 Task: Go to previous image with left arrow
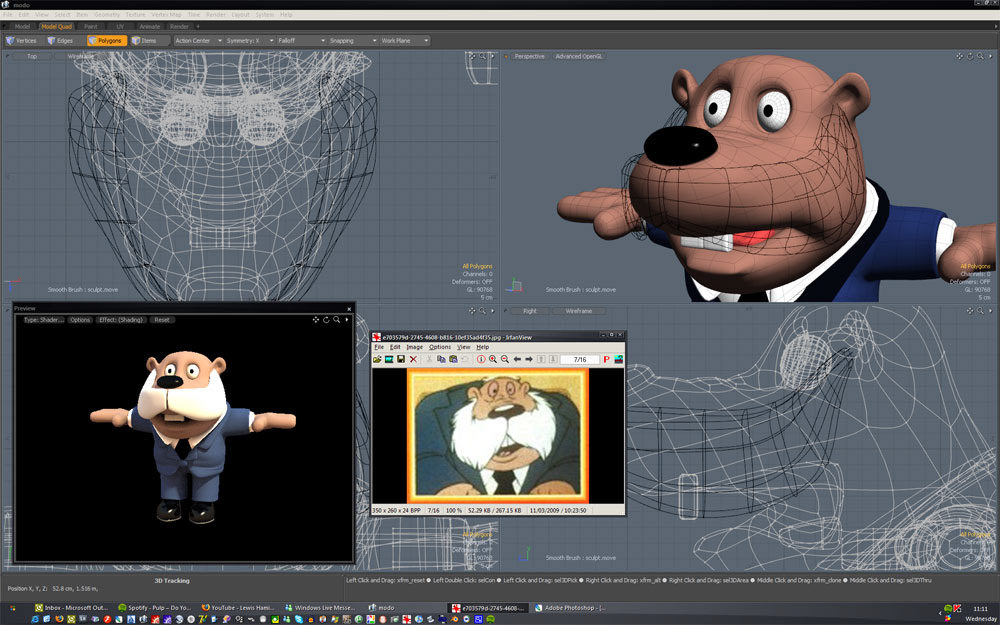point(517,359)
